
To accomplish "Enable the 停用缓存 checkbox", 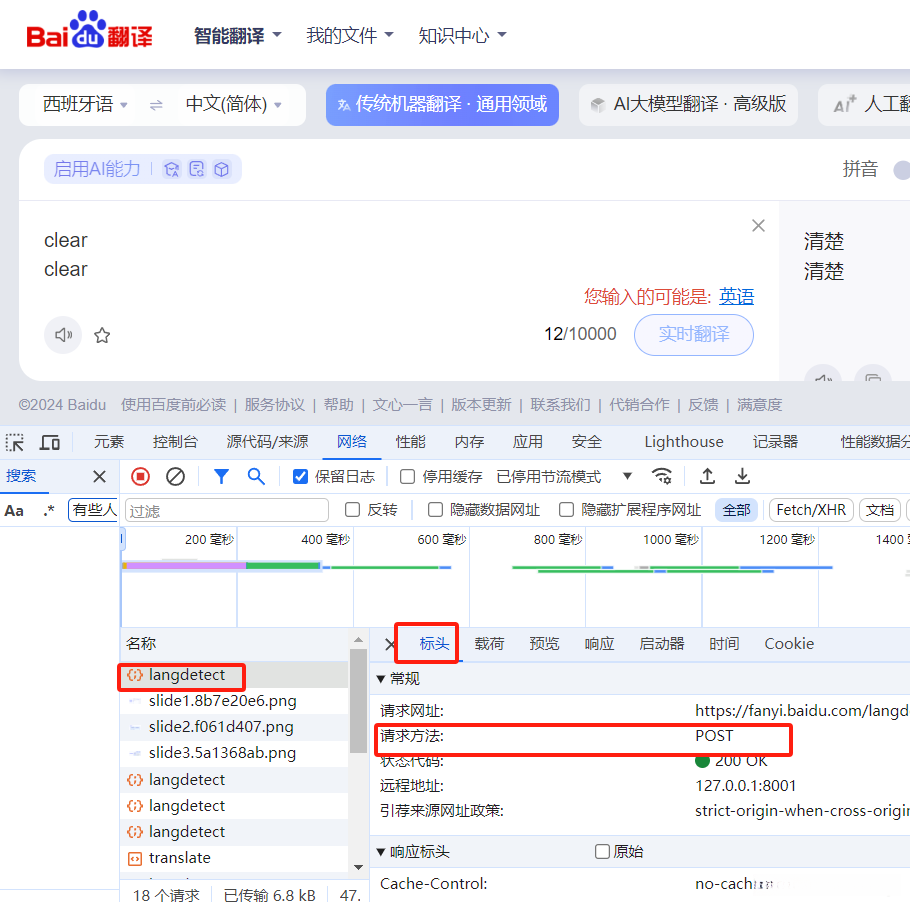I will [406, 477].
